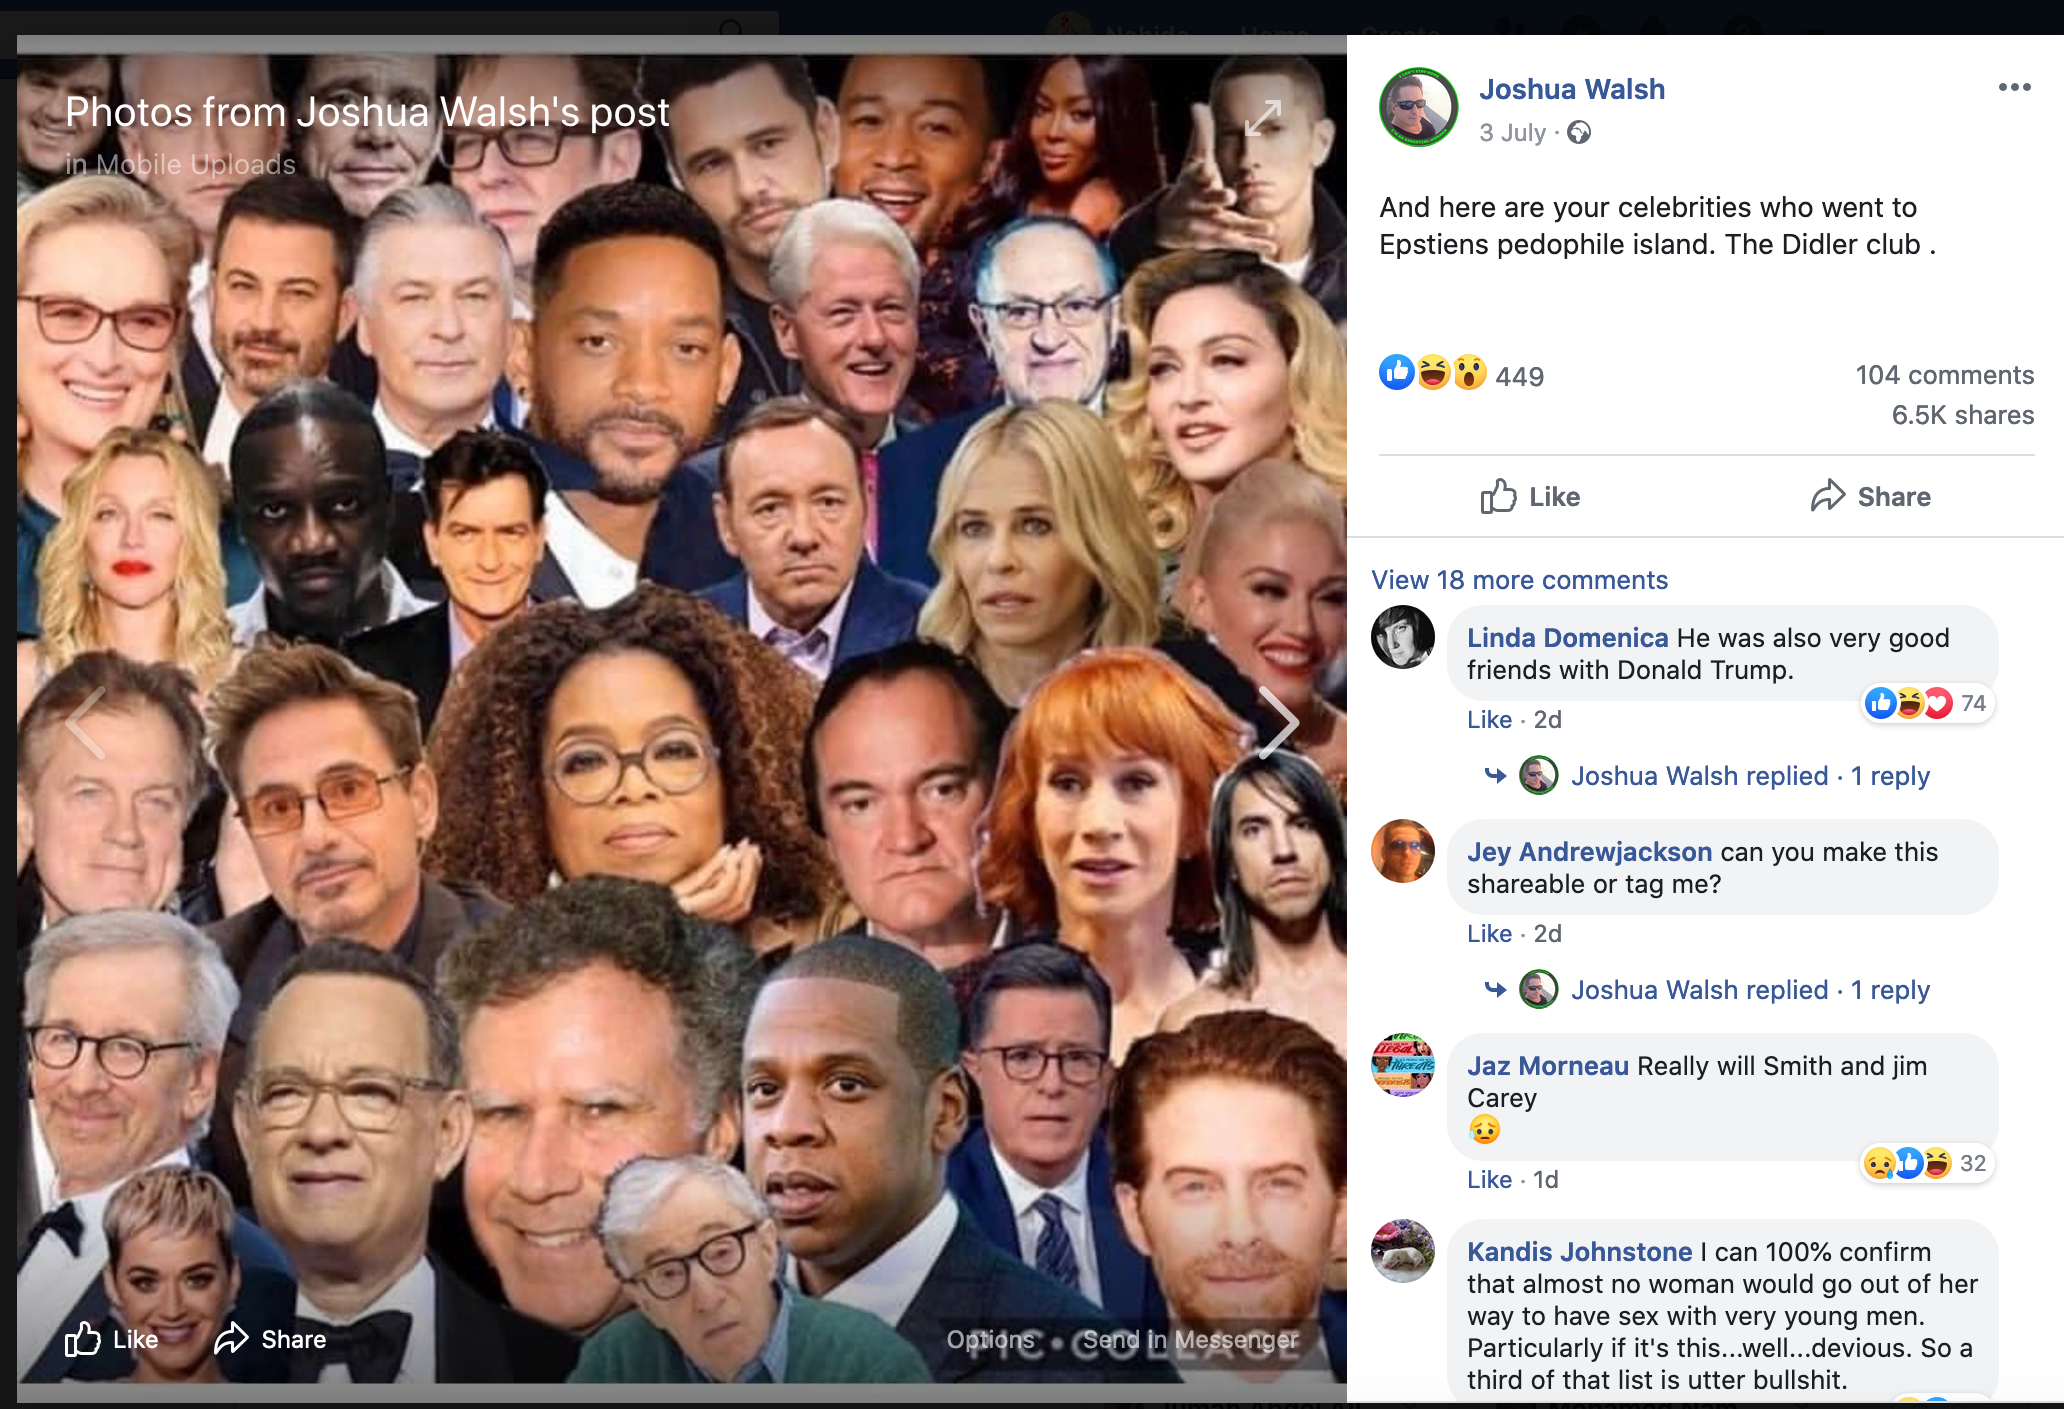2064x1409 pixels.
Task: Click the public globe privacy icon
Action: point(1579,133)
